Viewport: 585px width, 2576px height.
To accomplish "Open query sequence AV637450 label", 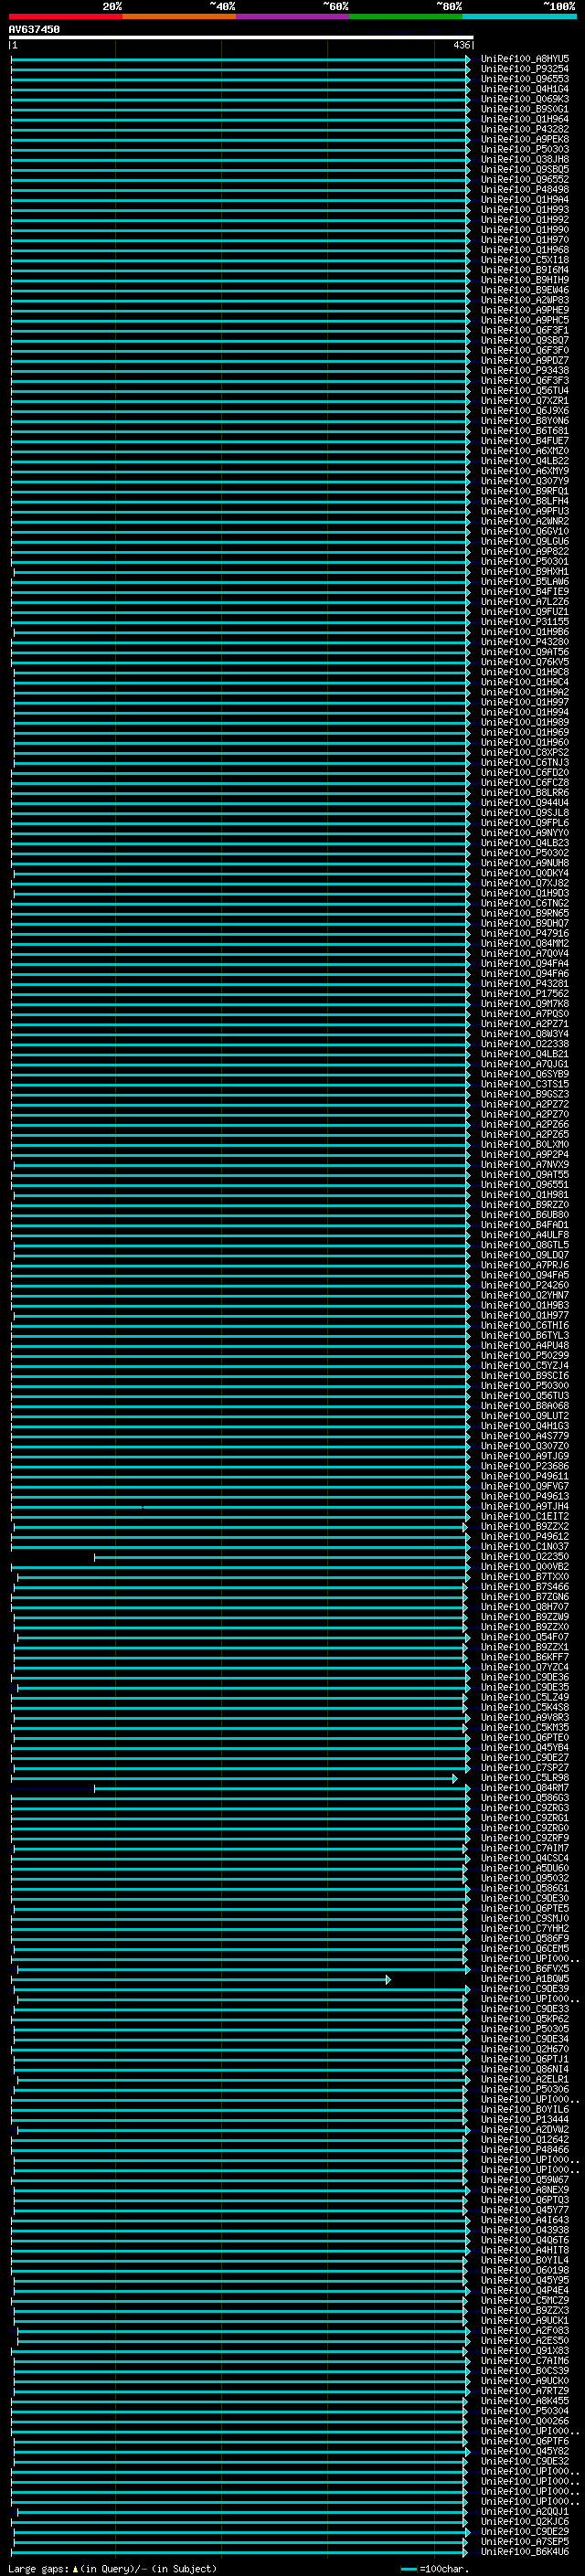I will pos(34,30).
